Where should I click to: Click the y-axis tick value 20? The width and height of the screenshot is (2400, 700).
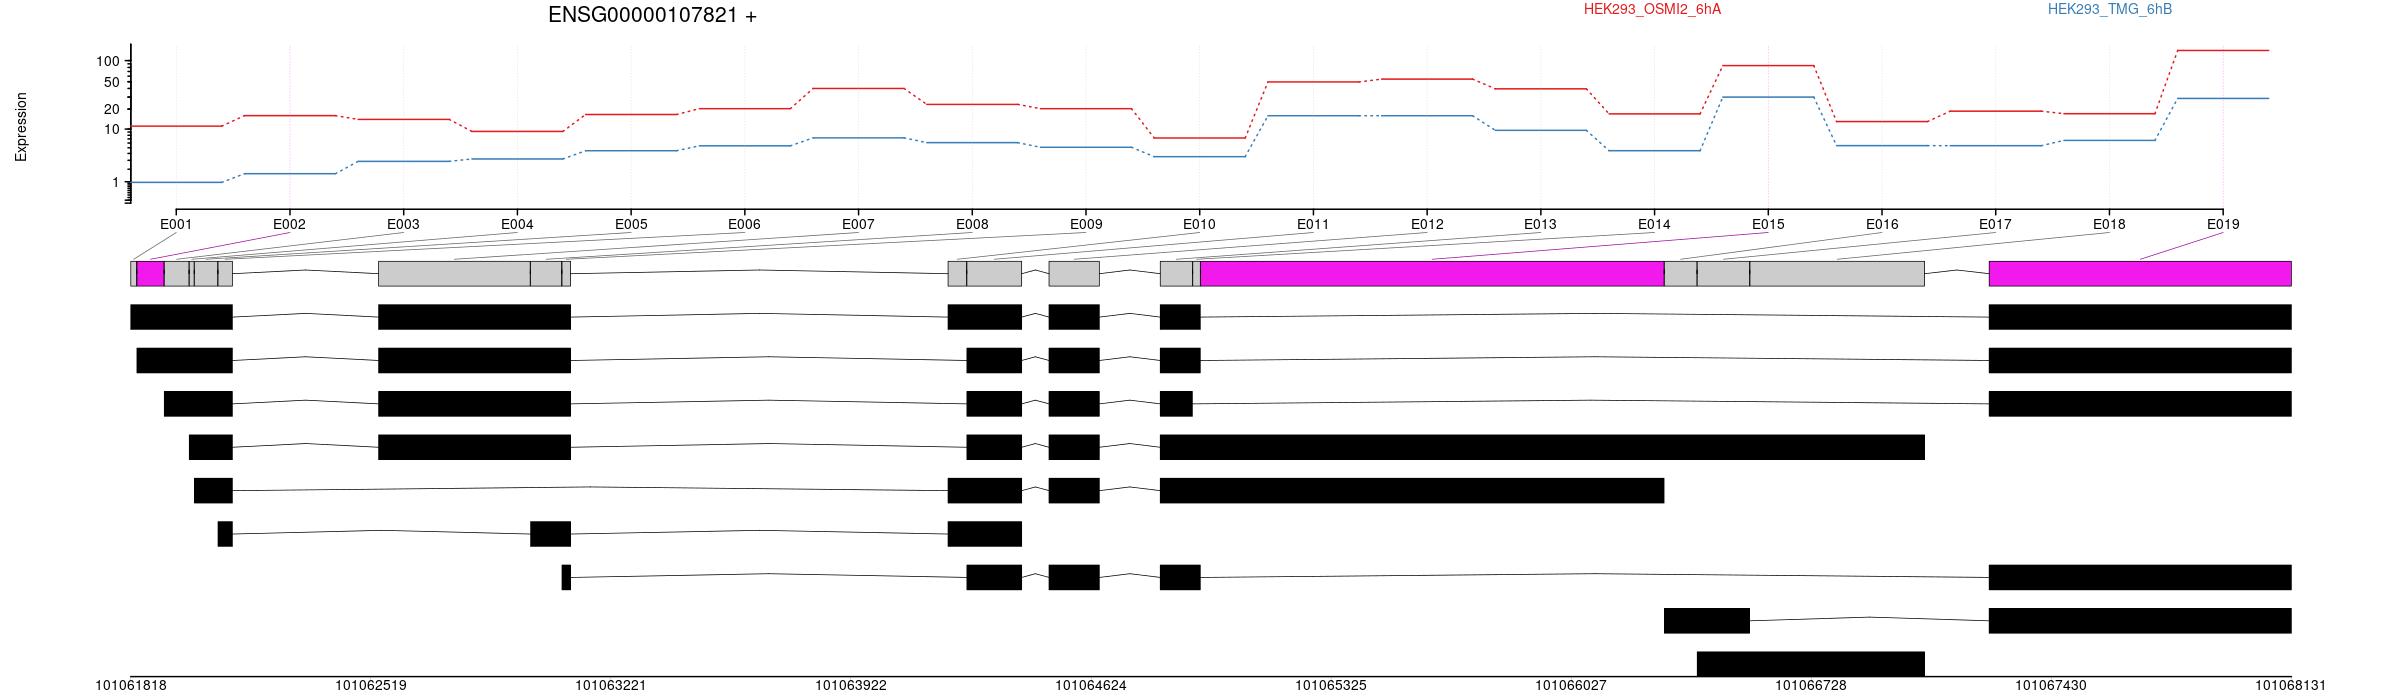[x=111, y=109]
